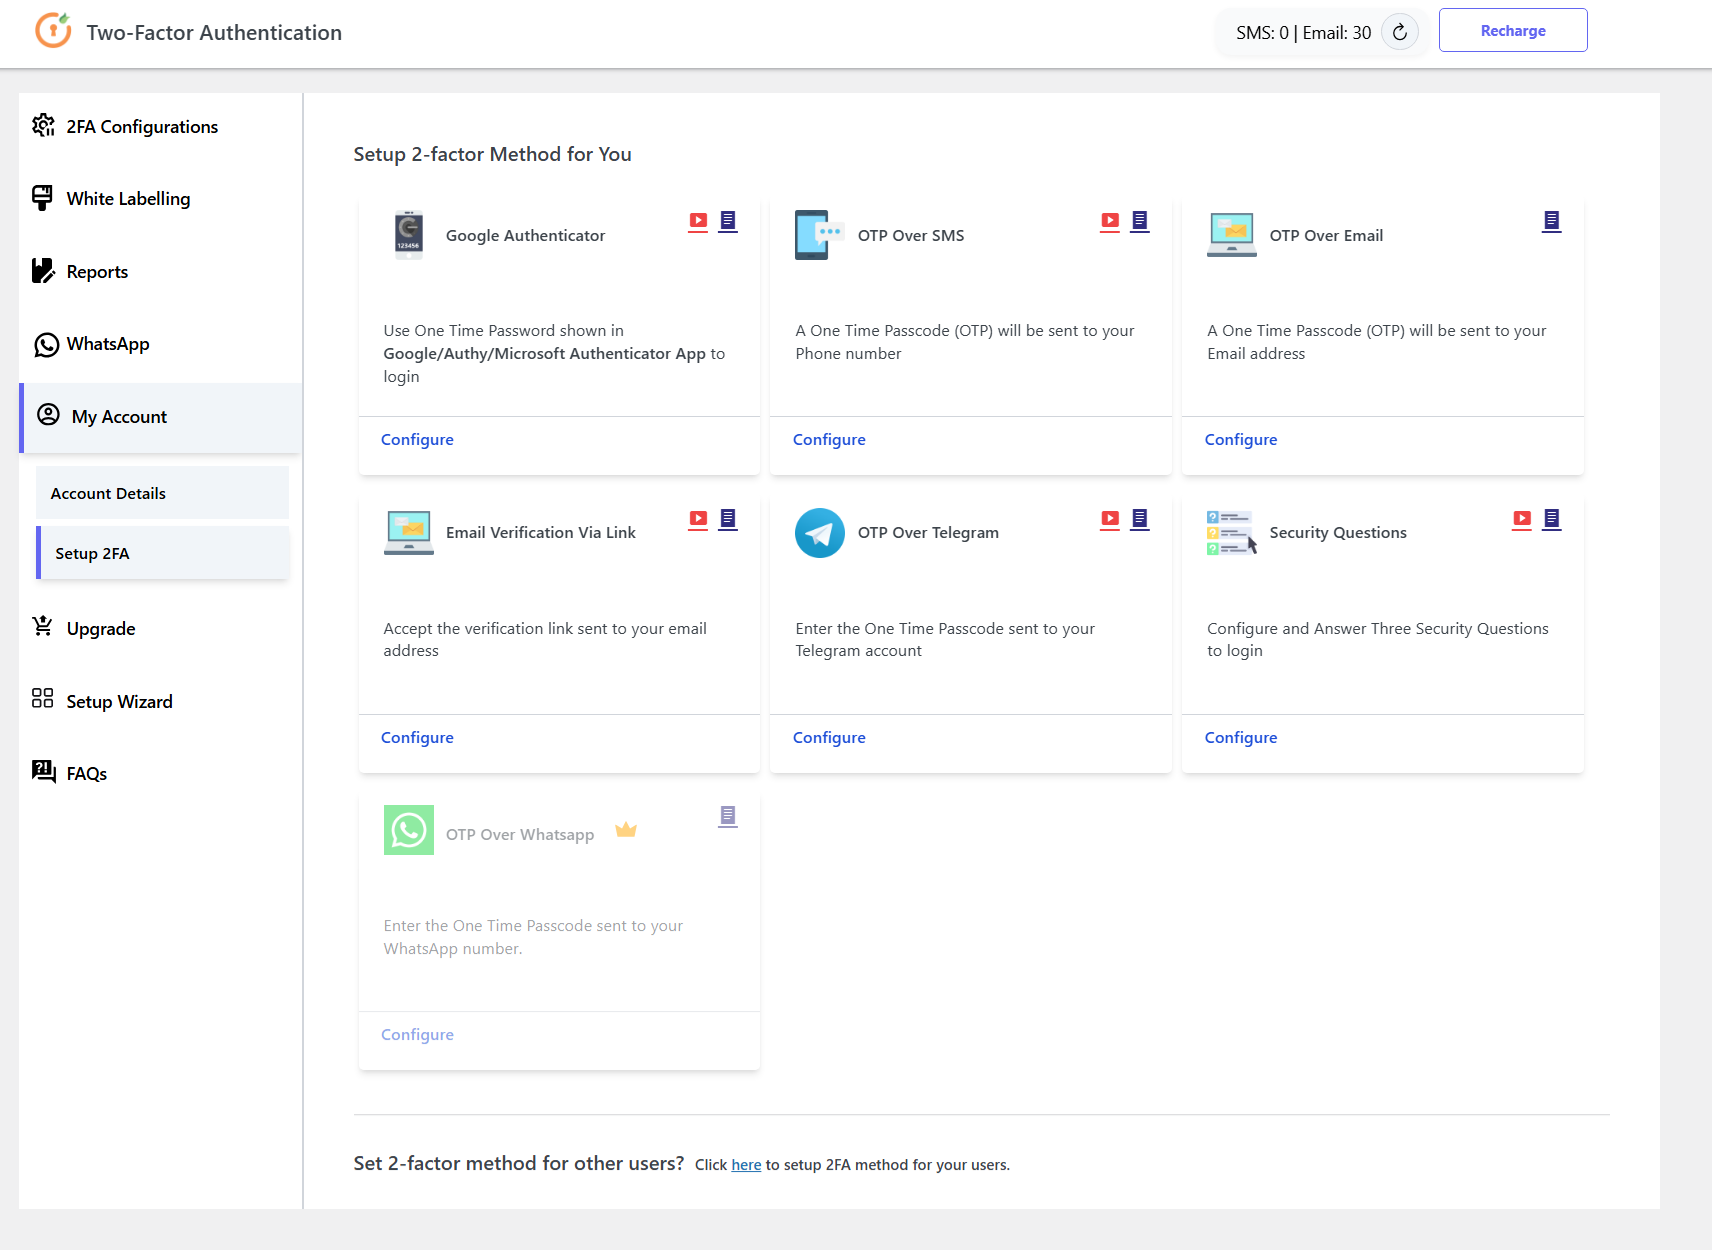
Task: Open 2FA Configurations menu item
Action: [x=142, y=127]
